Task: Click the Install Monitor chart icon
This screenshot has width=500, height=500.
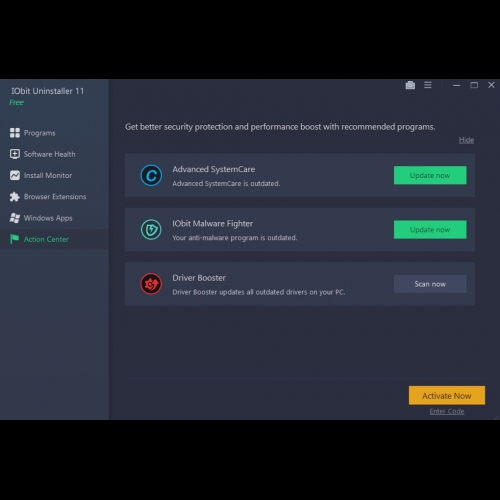Action: click(x=15, y=175)
